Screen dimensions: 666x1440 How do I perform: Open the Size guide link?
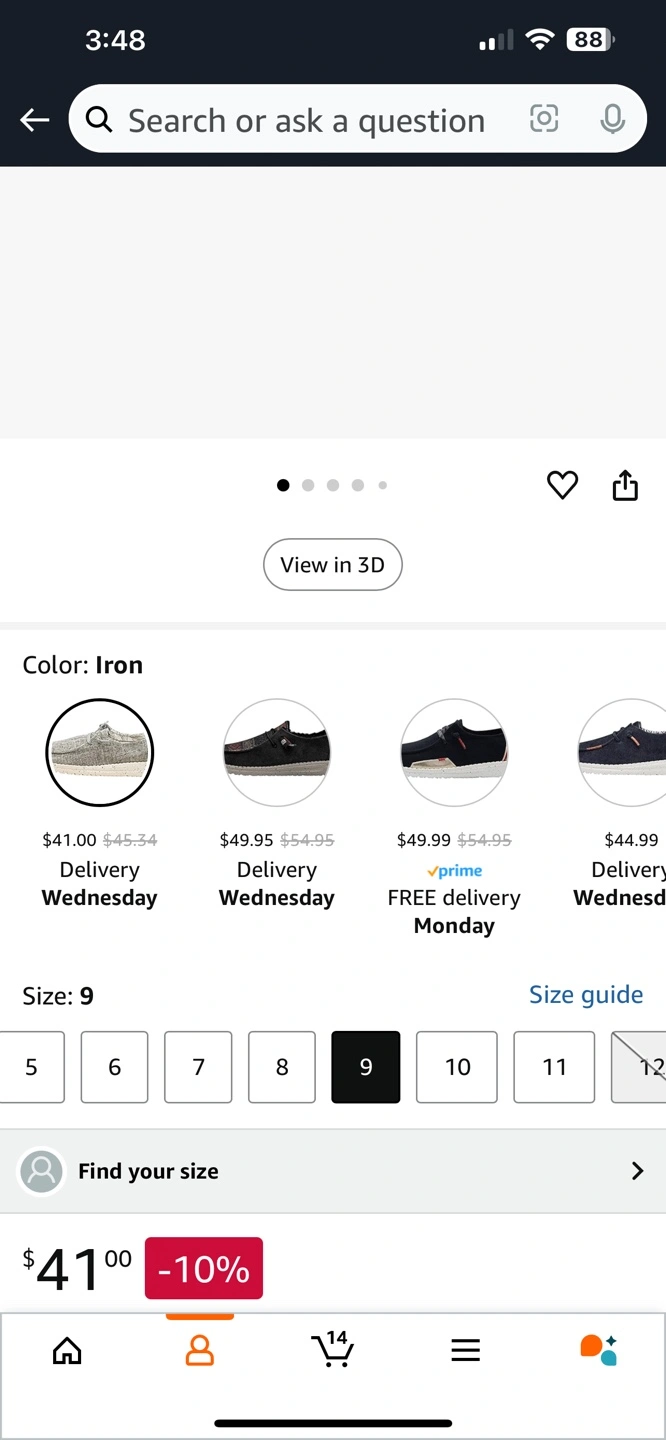pyautogui.click(x=585, y=995)
